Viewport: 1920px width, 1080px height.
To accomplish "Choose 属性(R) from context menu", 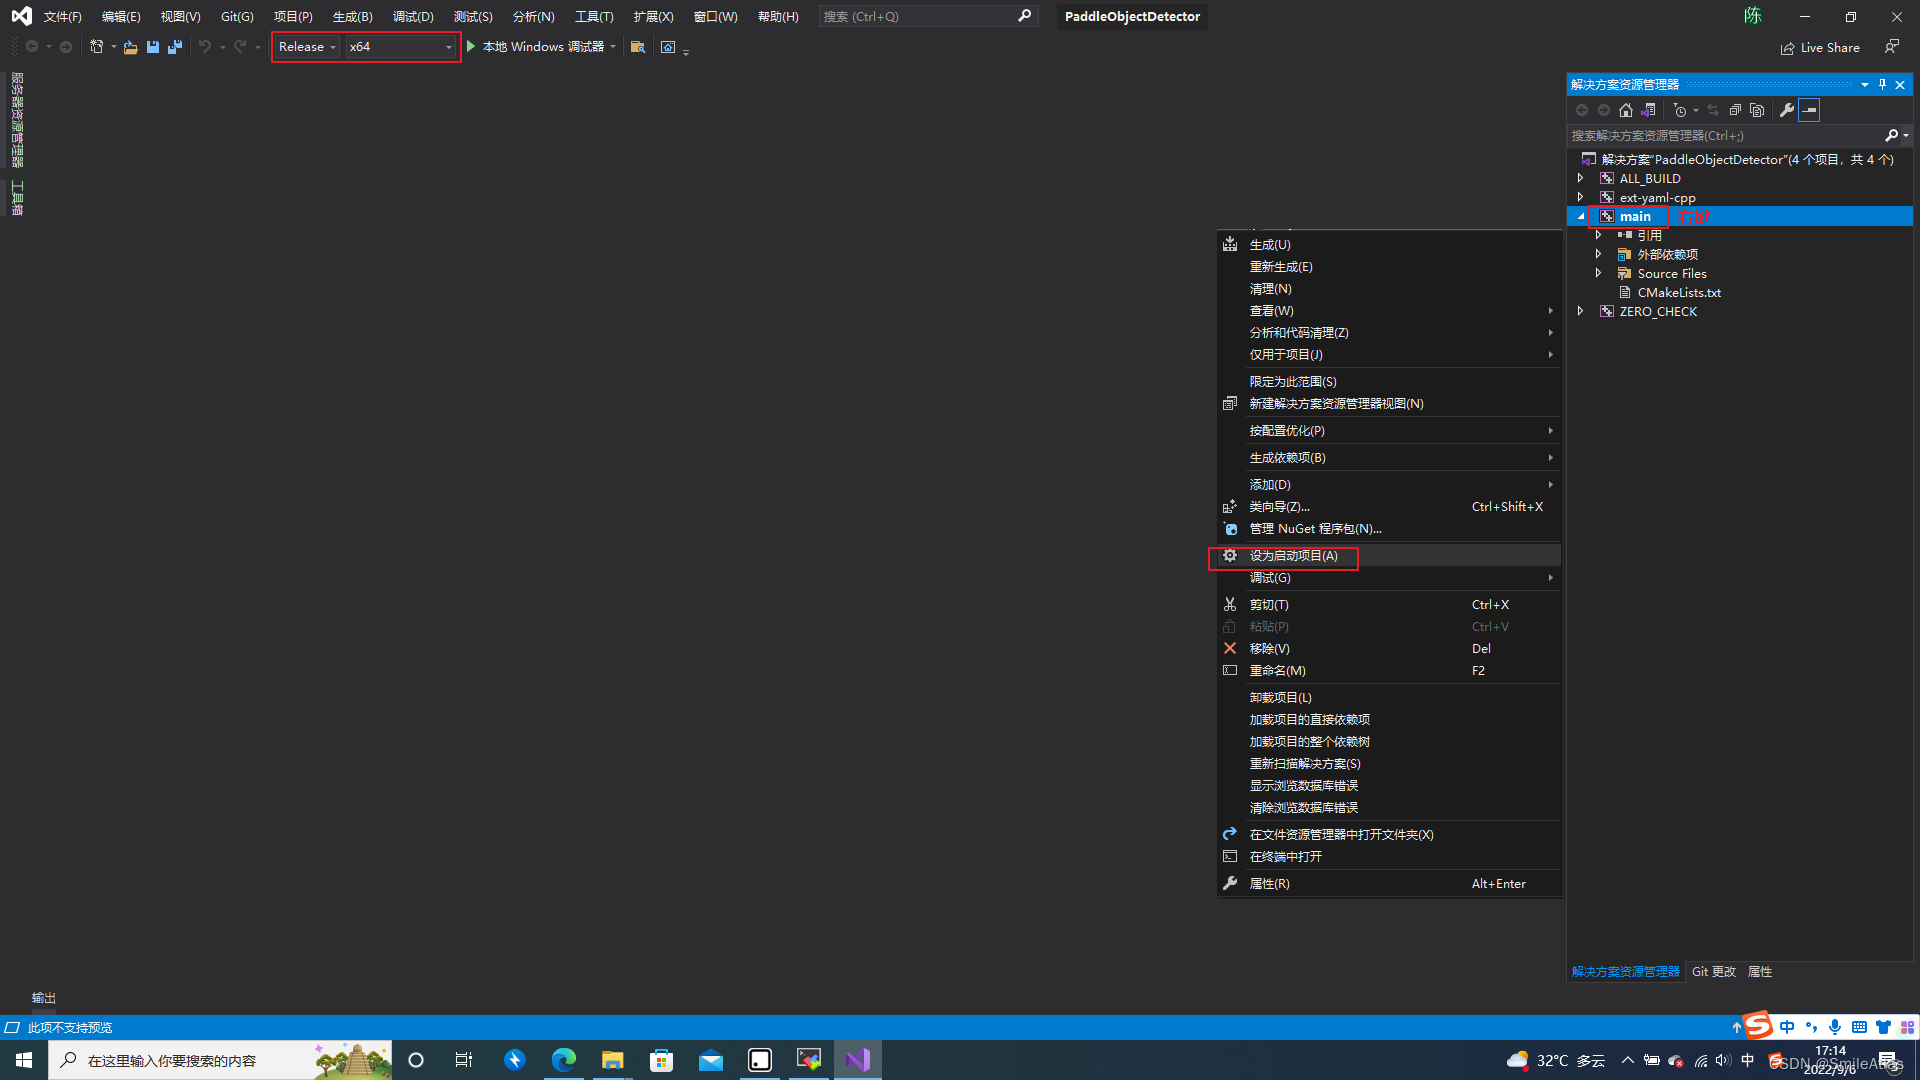I will coord(1389,883).
